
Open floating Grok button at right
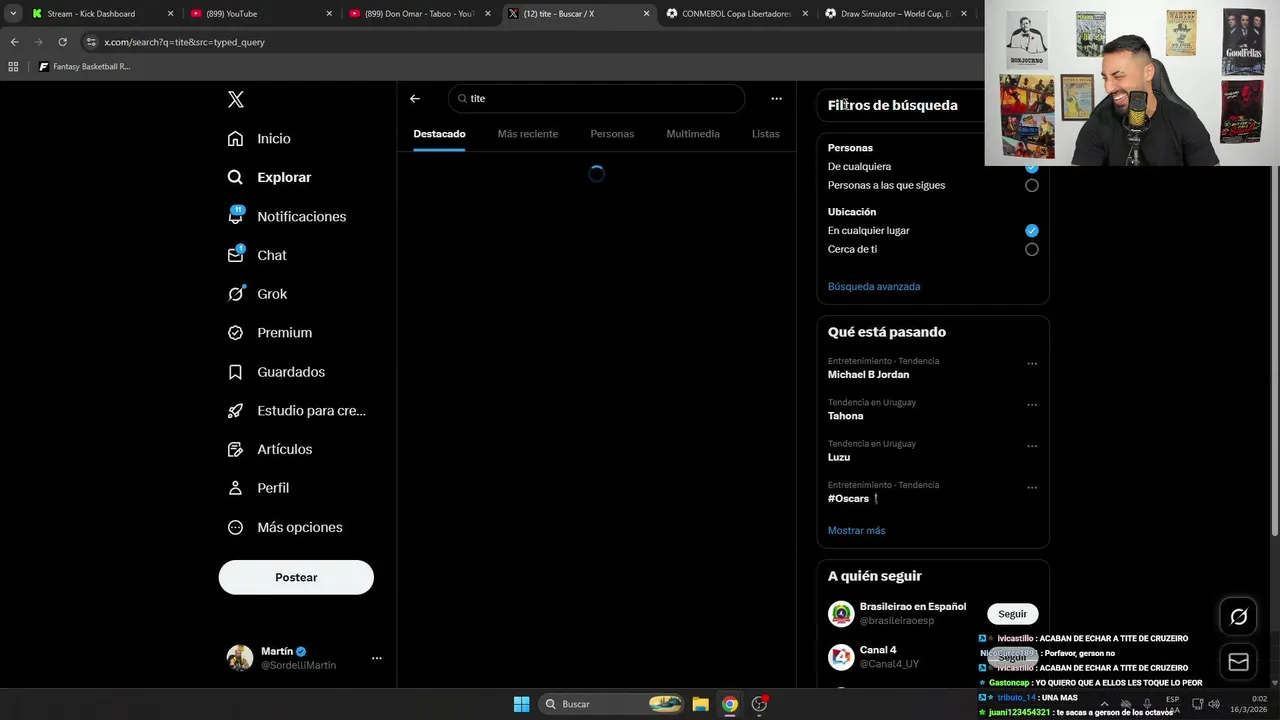tap(1238, 617)
